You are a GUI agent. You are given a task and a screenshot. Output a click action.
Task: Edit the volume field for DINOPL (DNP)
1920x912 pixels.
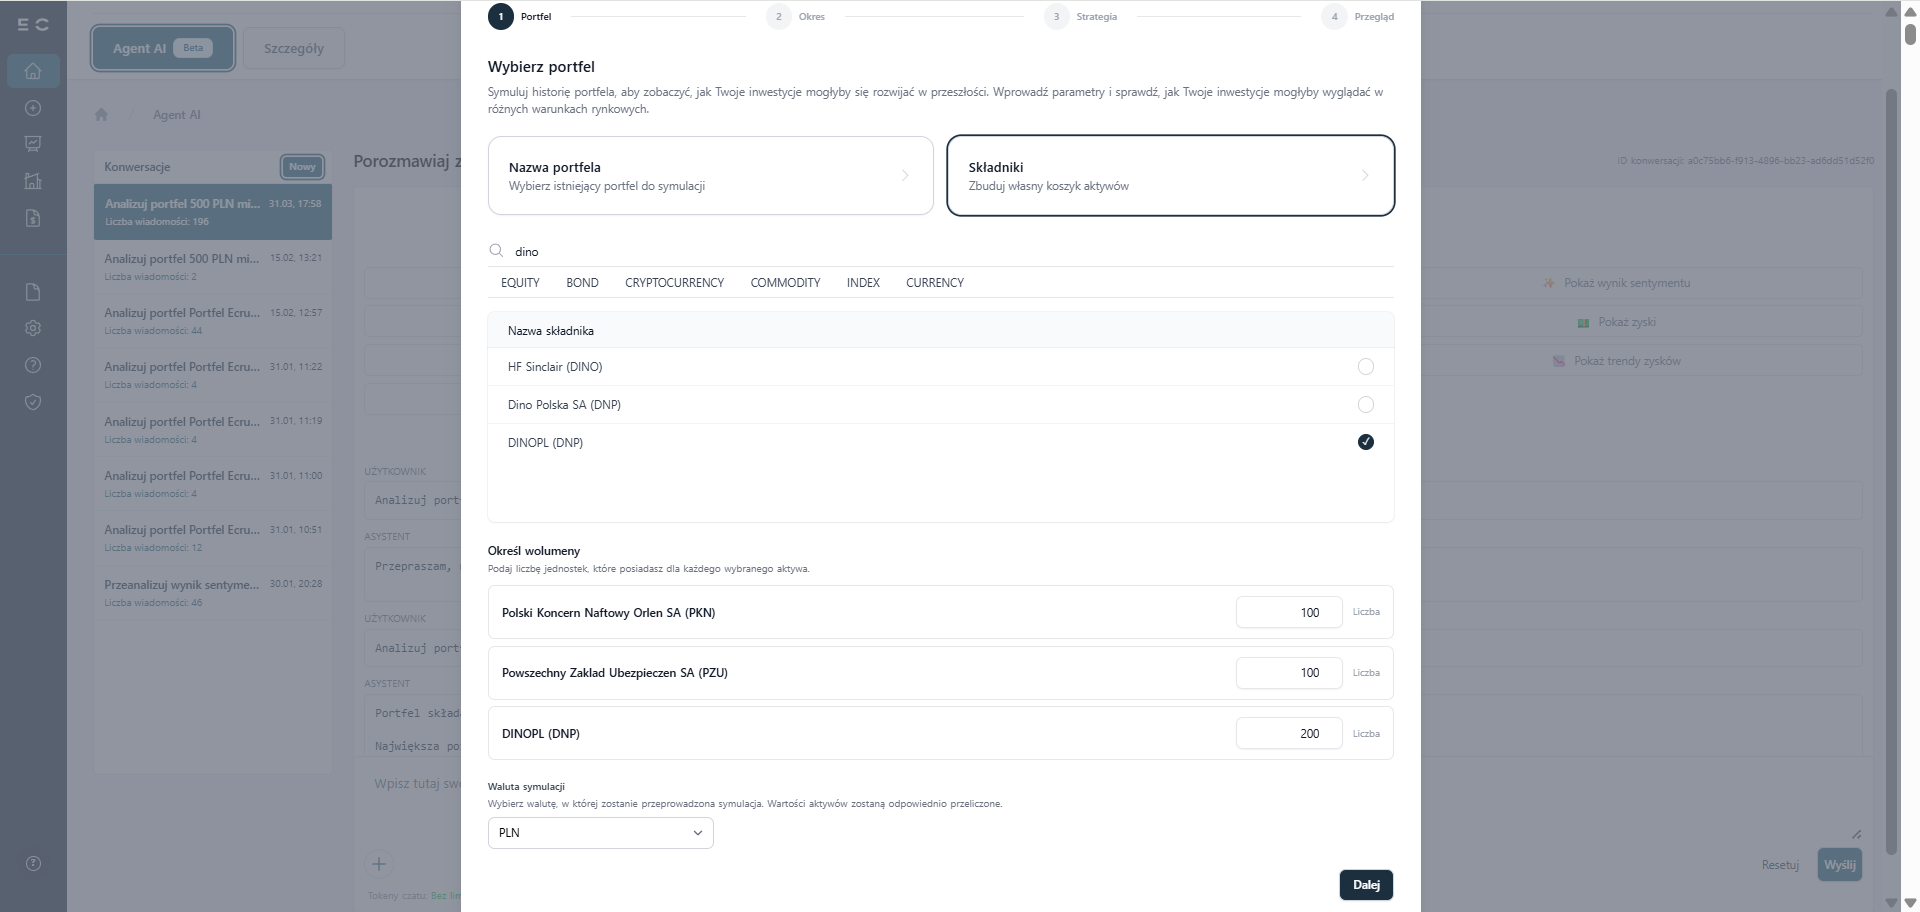(1289, 734)
